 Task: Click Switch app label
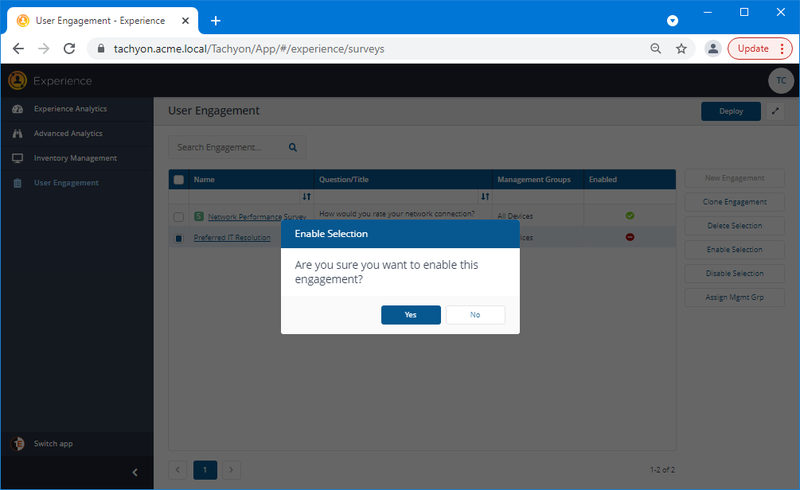53,444
